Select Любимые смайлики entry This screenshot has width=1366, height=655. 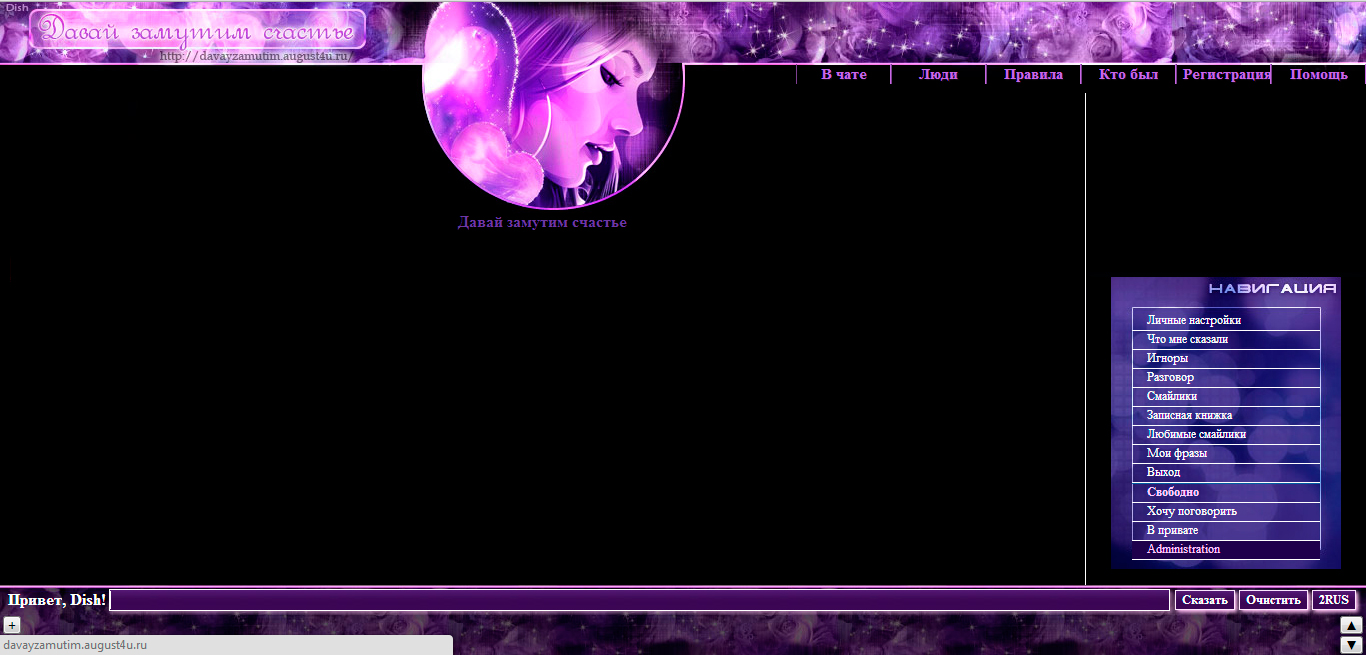pyautogui.click(x=1226, y=434)
